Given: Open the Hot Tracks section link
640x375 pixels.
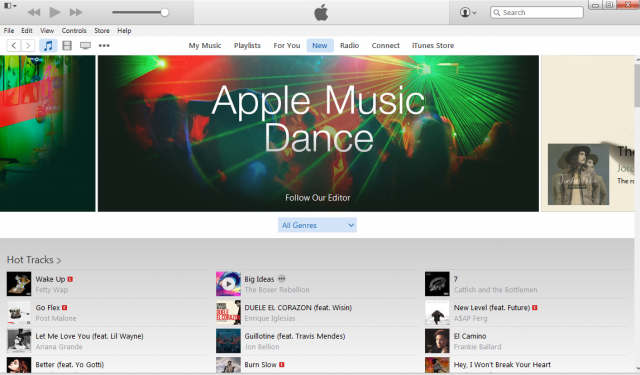Looking at the screenshot, I should tap(34, 260).
